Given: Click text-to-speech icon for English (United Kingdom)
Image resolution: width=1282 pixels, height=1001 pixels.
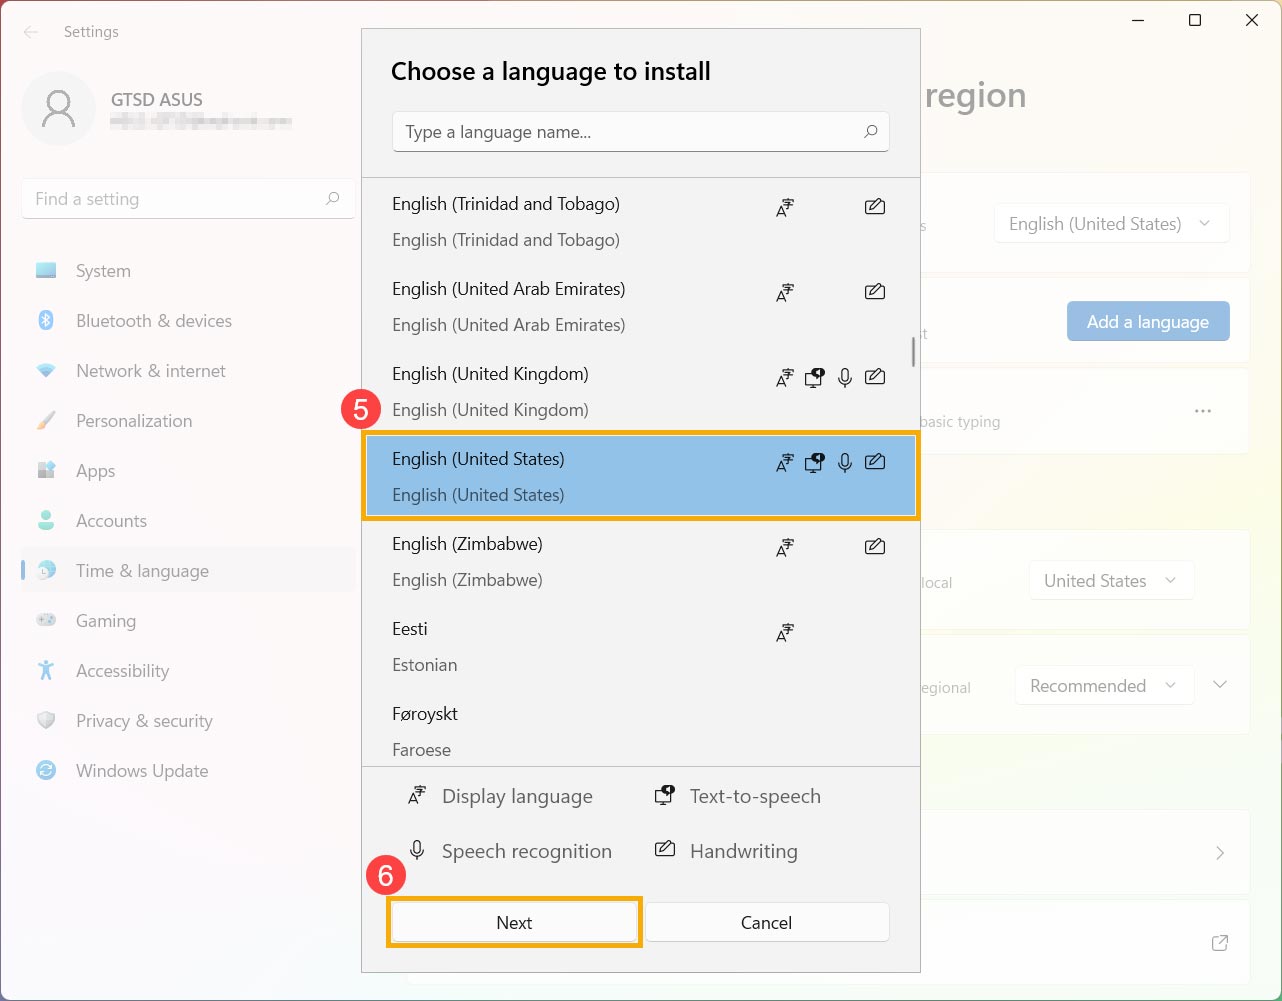Looking at the screenshot, I should (815, 377).
